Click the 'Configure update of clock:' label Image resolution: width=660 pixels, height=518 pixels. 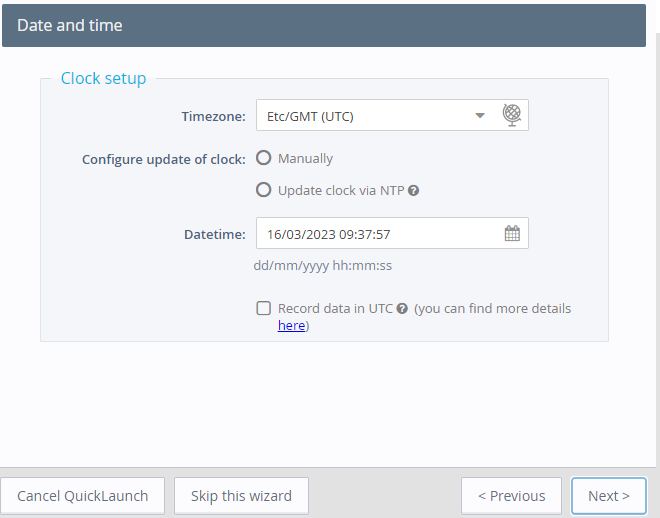(x=163, y=159)
